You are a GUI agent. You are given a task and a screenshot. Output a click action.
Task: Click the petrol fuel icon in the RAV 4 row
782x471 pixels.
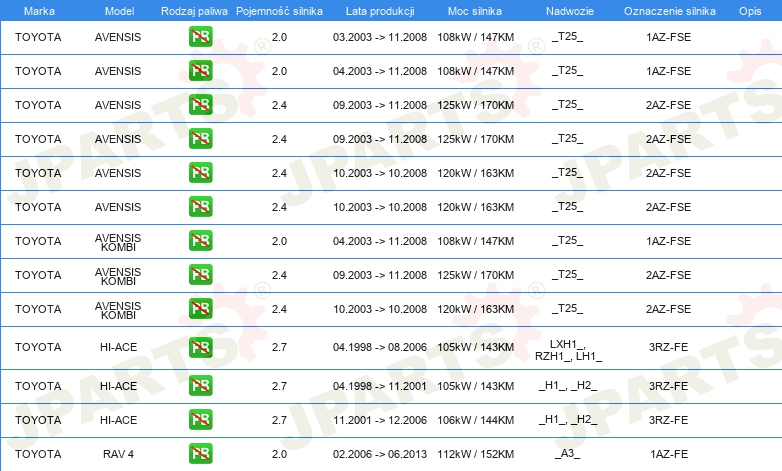(x=200, y=454)
